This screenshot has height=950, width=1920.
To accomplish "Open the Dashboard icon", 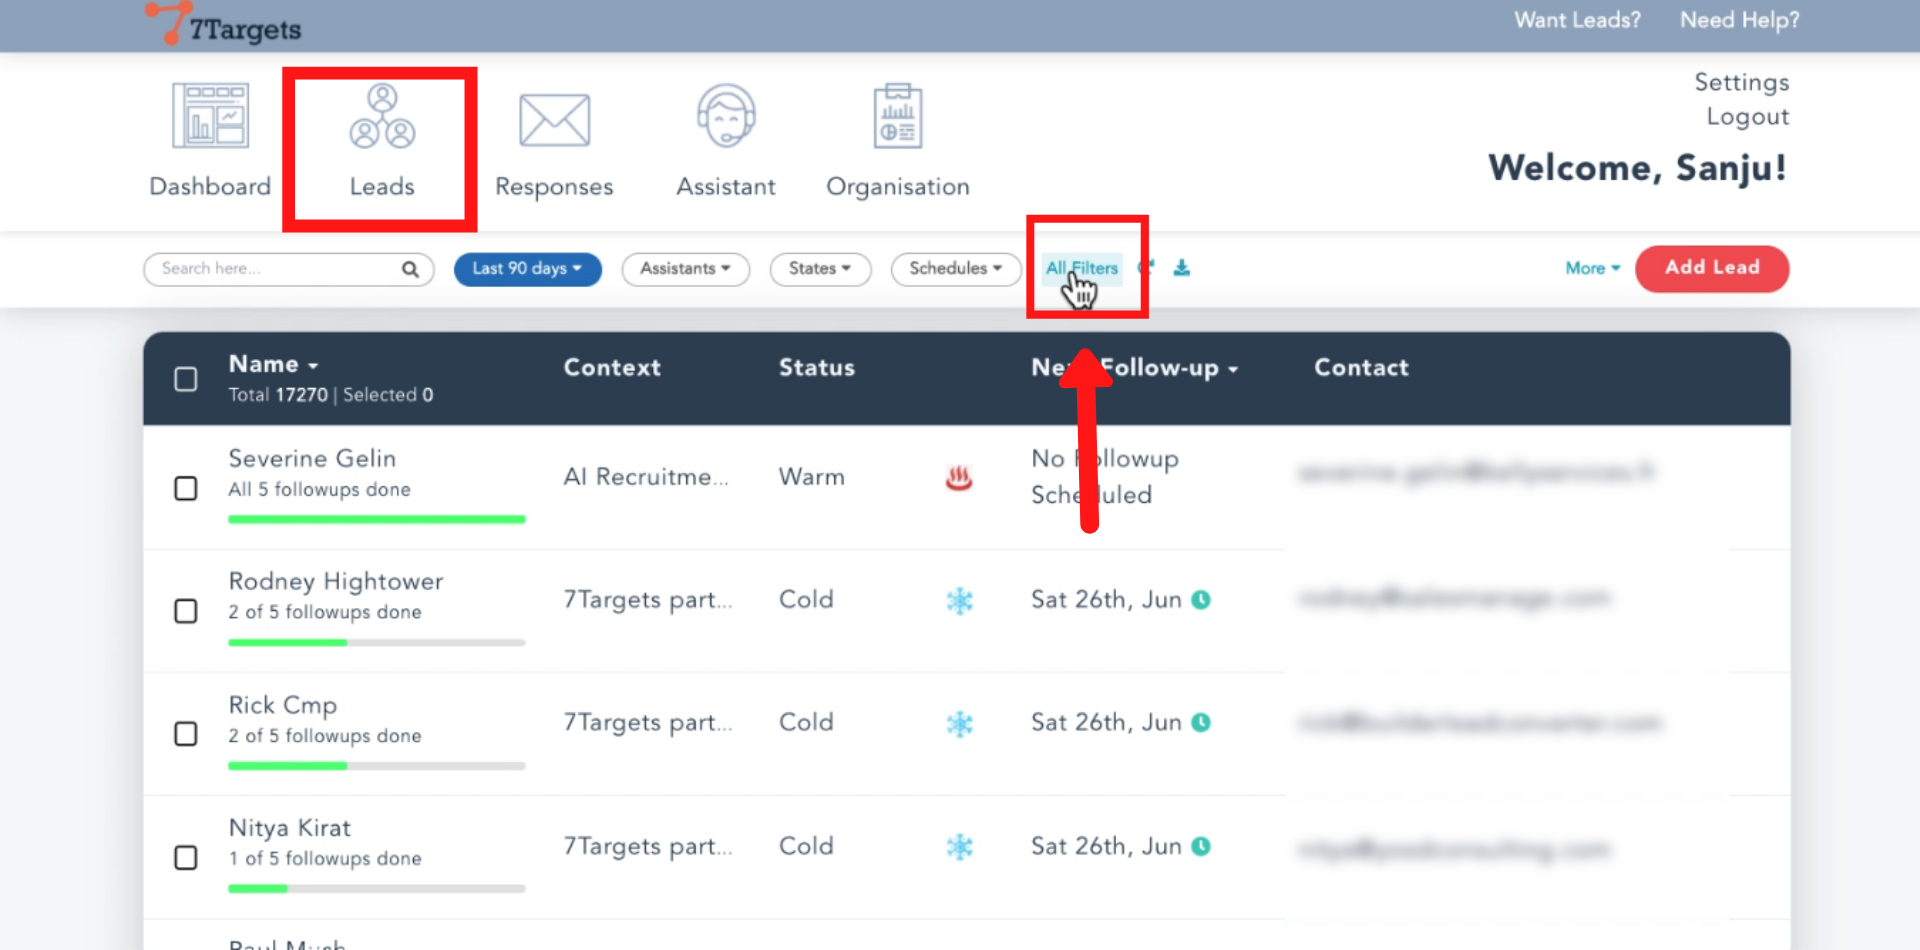I will (x=210, y=117).
